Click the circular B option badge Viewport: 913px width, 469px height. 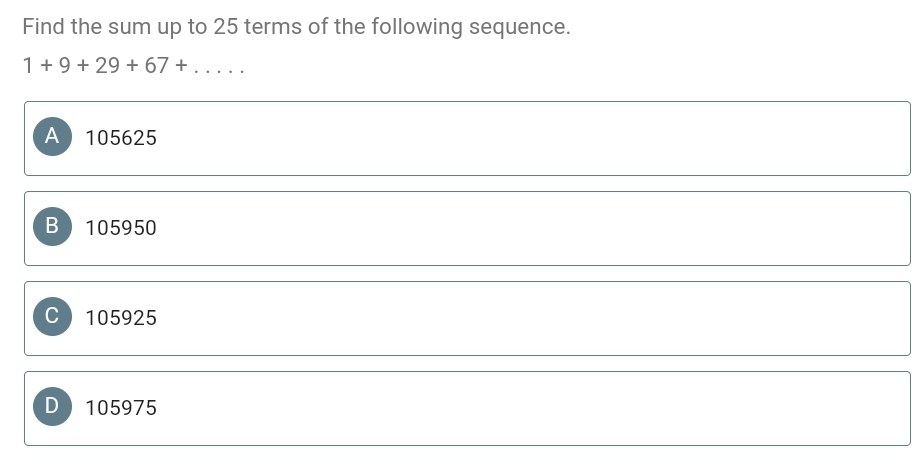click(52, 227)
